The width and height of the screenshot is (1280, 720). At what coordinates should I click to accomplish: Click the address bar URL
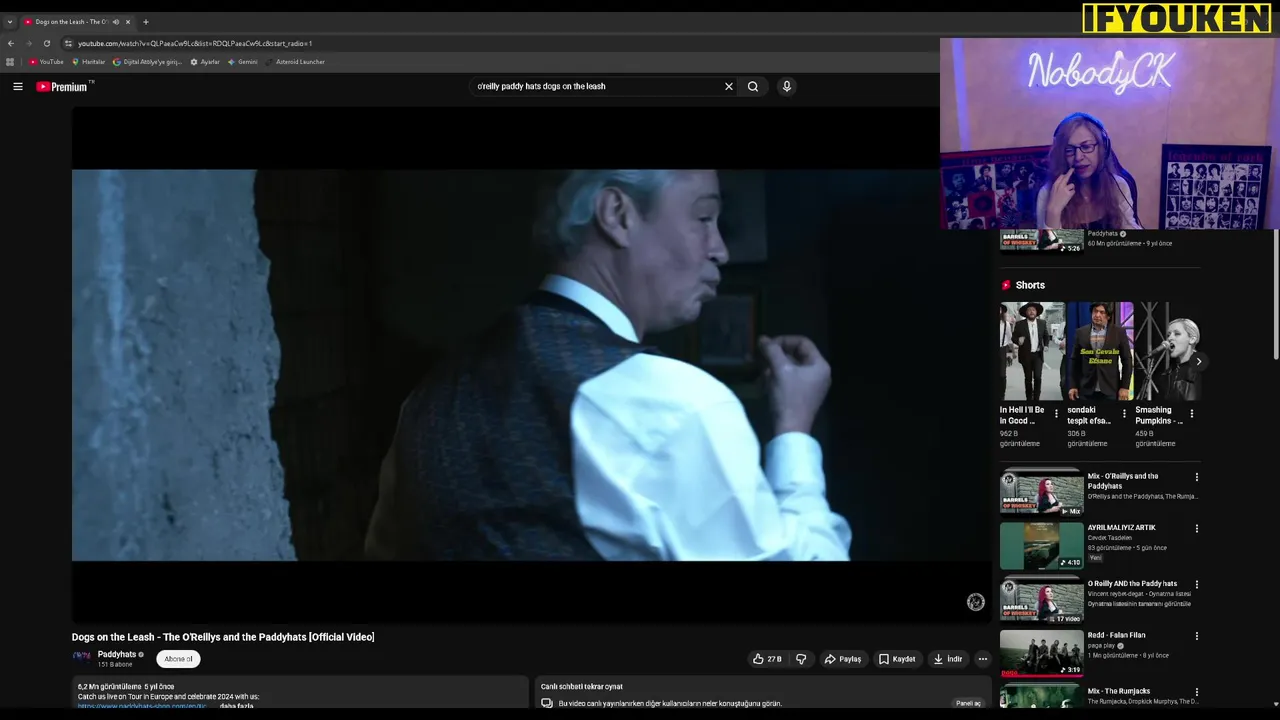click(195, 43)
